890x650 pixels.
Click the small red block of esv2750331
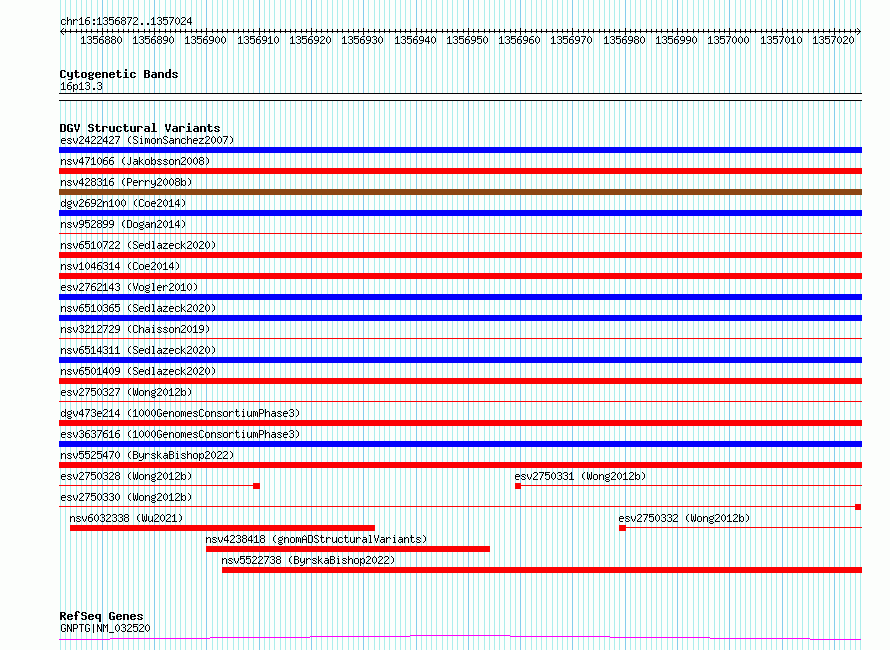tap(518, 486)
